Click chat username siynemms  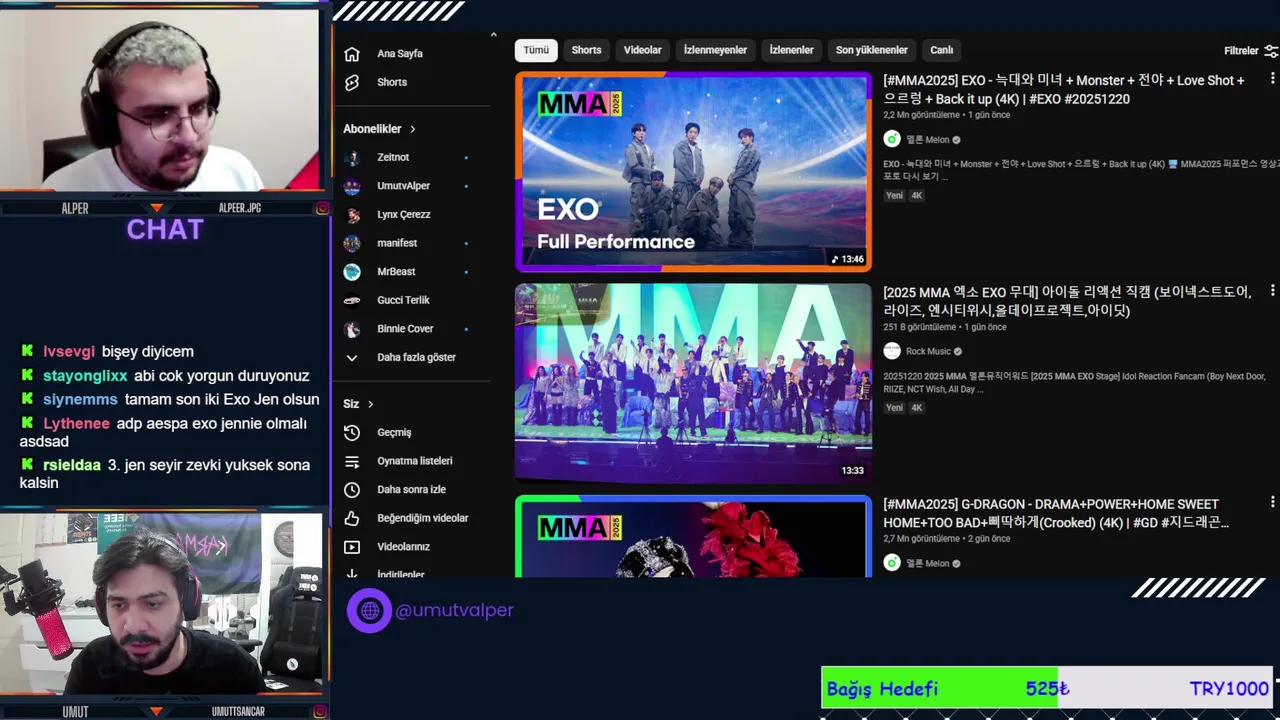80,400
